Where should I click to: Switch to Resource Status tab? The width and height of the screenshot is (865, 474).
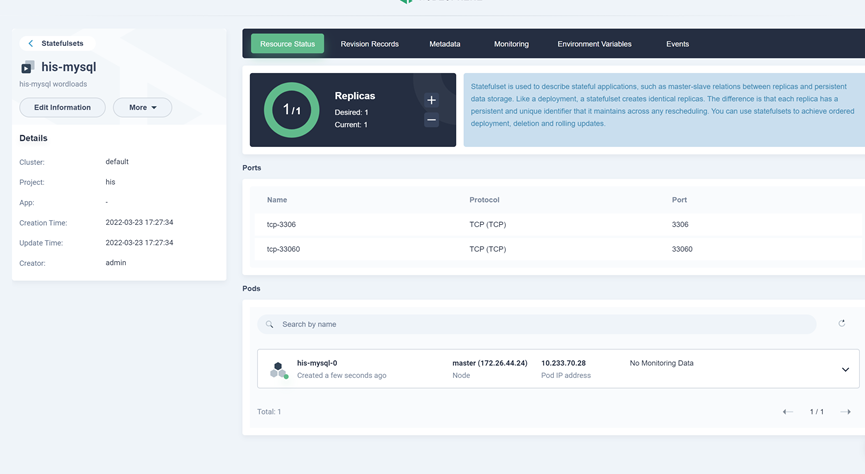point(287,44)
